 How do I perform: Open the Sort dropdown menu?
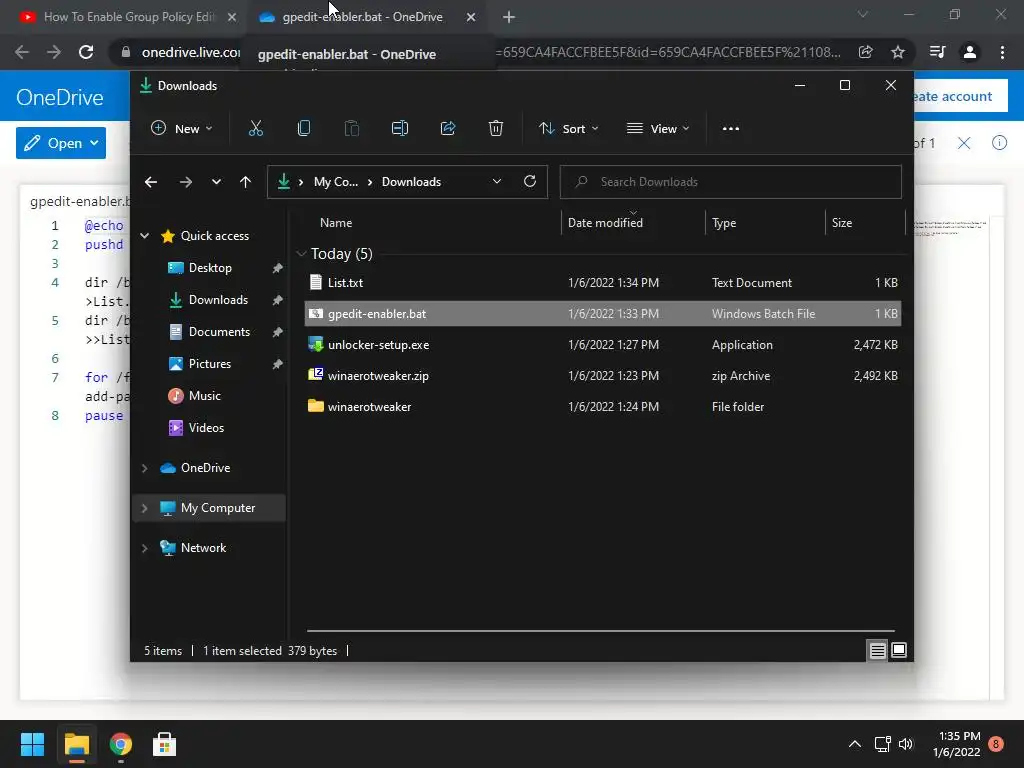(x=568, y=129)
